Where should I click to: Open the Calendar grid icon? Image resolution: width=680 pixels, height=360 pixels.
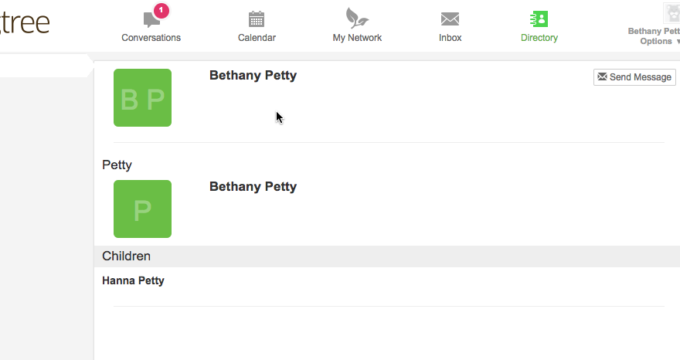point(256,20)
